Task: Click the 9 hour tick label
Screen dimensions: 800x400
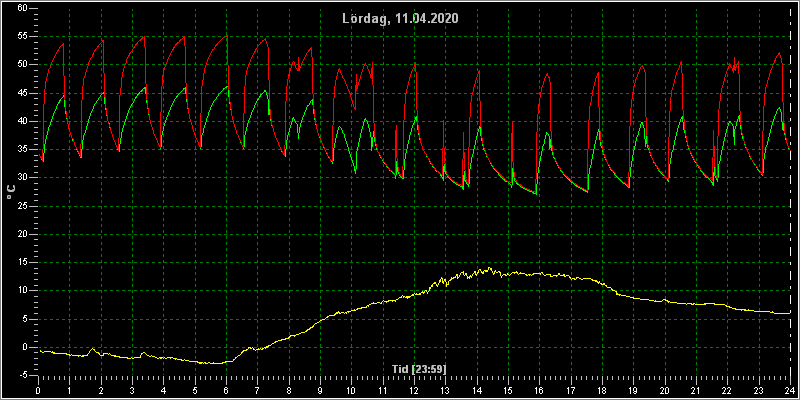Action: (320, 391)
